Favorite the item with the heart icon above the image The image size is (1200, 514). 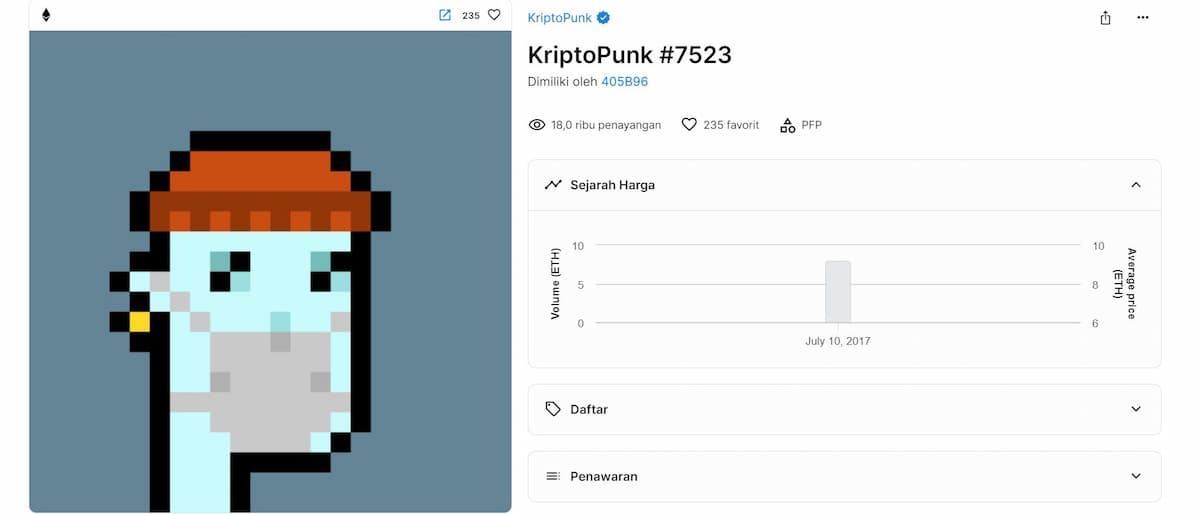coord(494,15)
